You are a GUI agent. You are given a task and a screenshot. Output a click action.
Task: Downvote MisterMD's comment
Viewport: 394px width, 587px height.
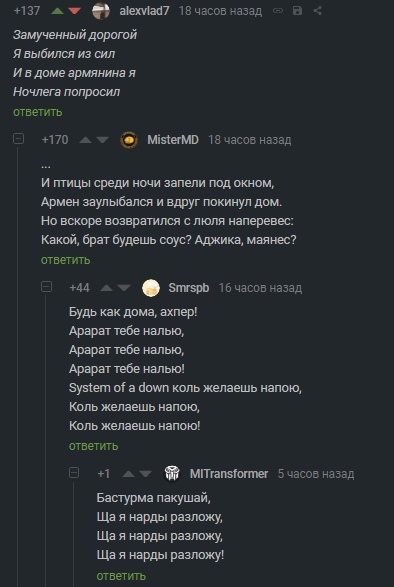tap(102, 140)
